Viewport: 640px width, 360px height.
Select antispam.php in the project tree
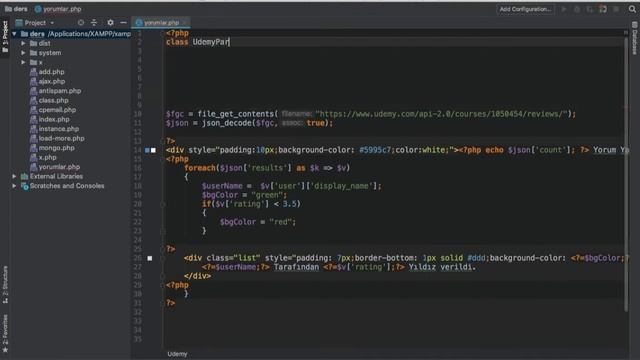click(x=60, y=91)
